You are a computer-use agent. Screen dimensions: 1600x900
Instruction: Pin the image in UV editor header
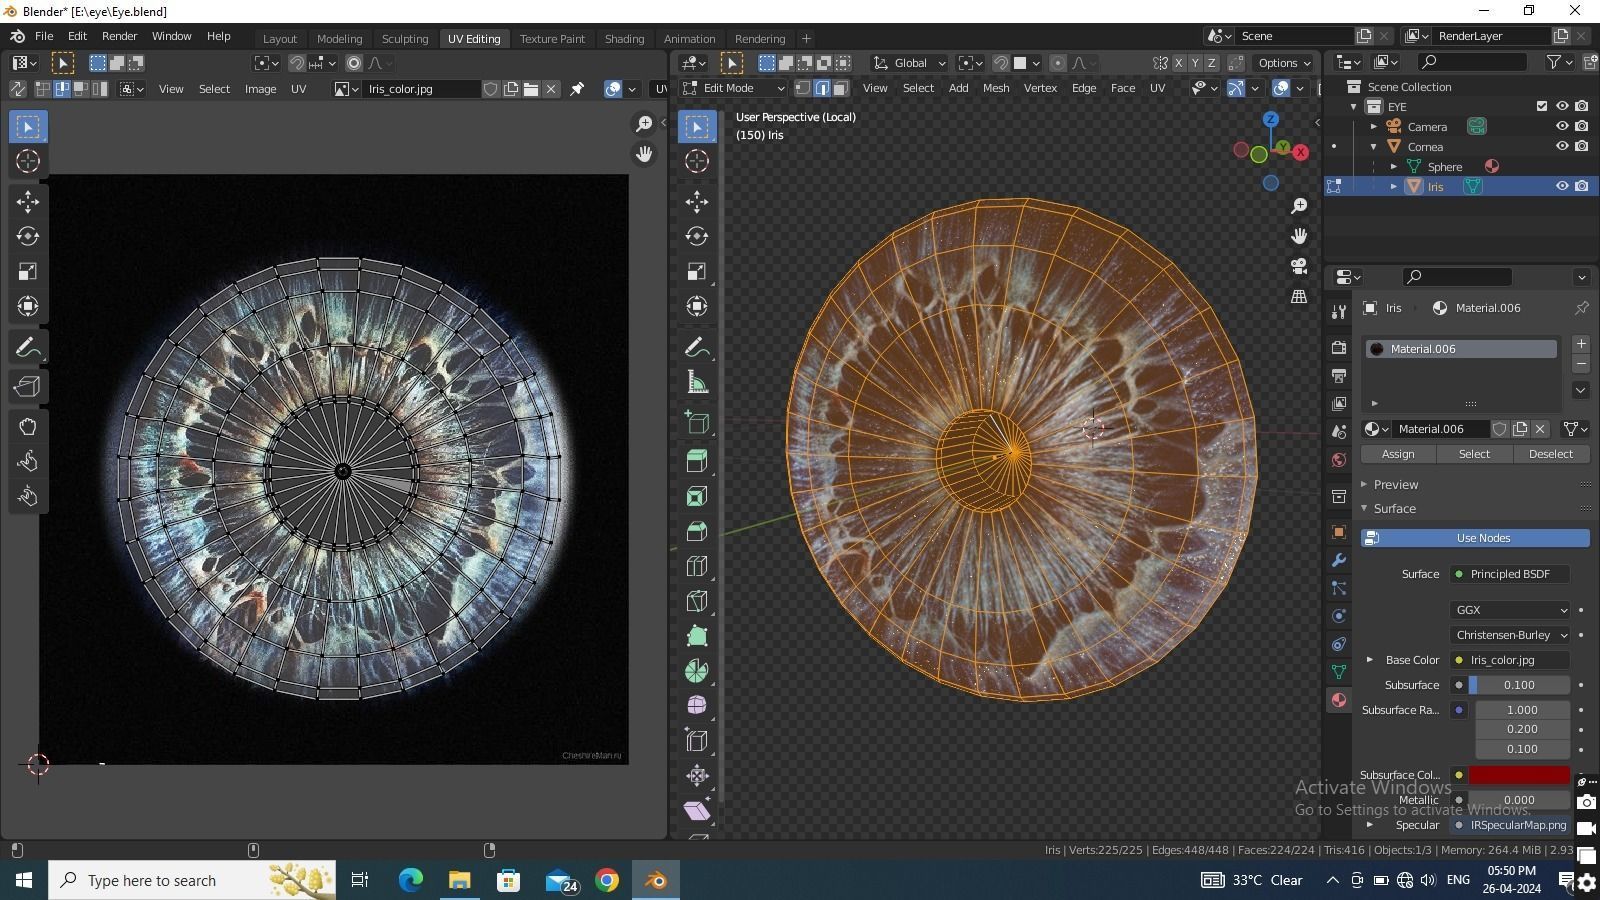[577, 89]
